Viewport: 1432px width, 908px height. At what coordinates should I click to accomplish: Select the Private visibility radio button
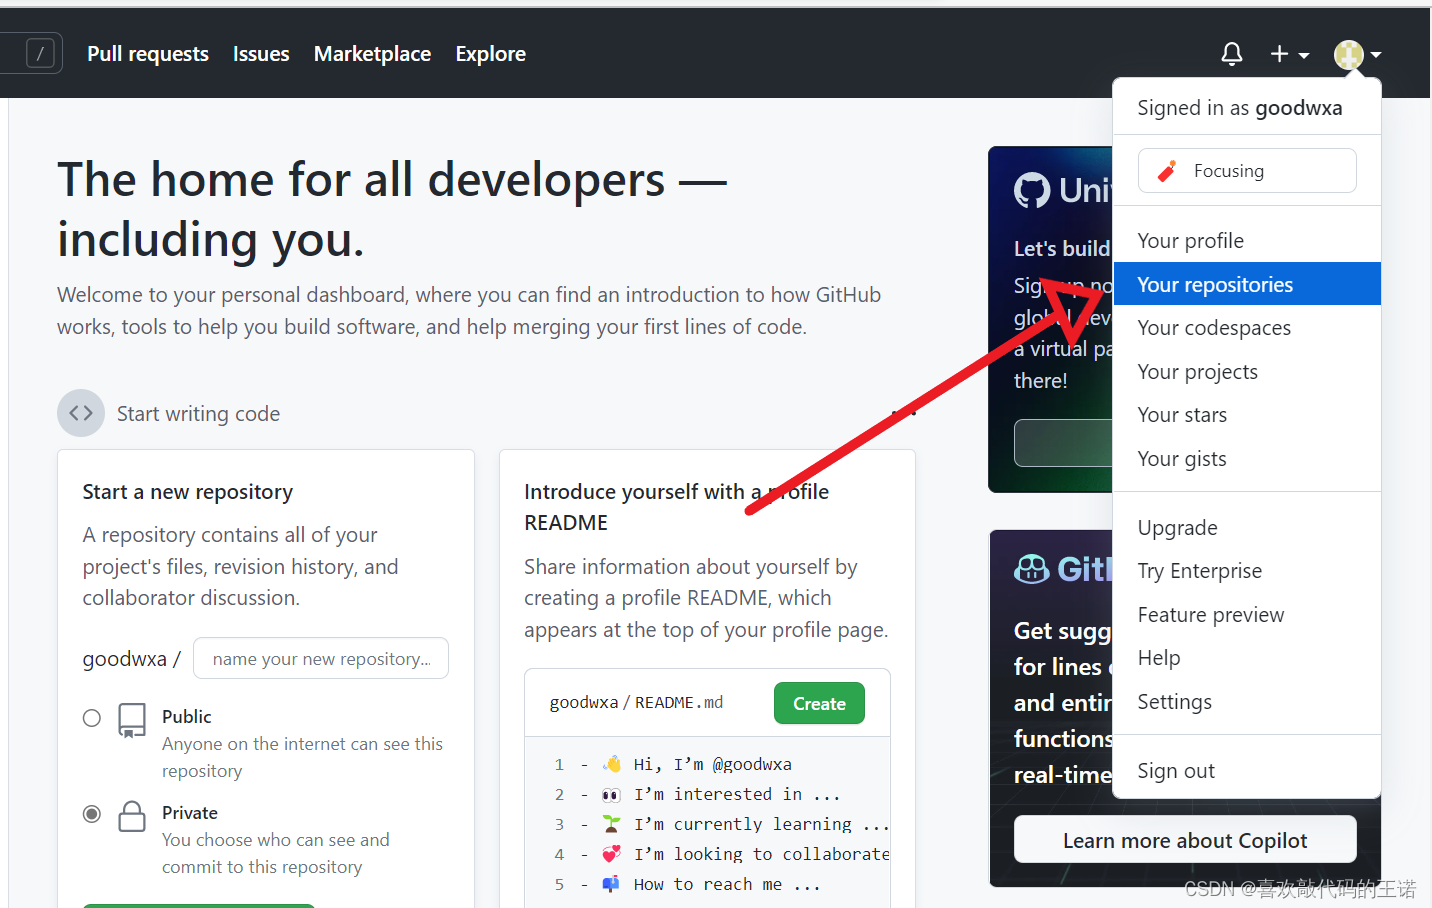[92, 814]
